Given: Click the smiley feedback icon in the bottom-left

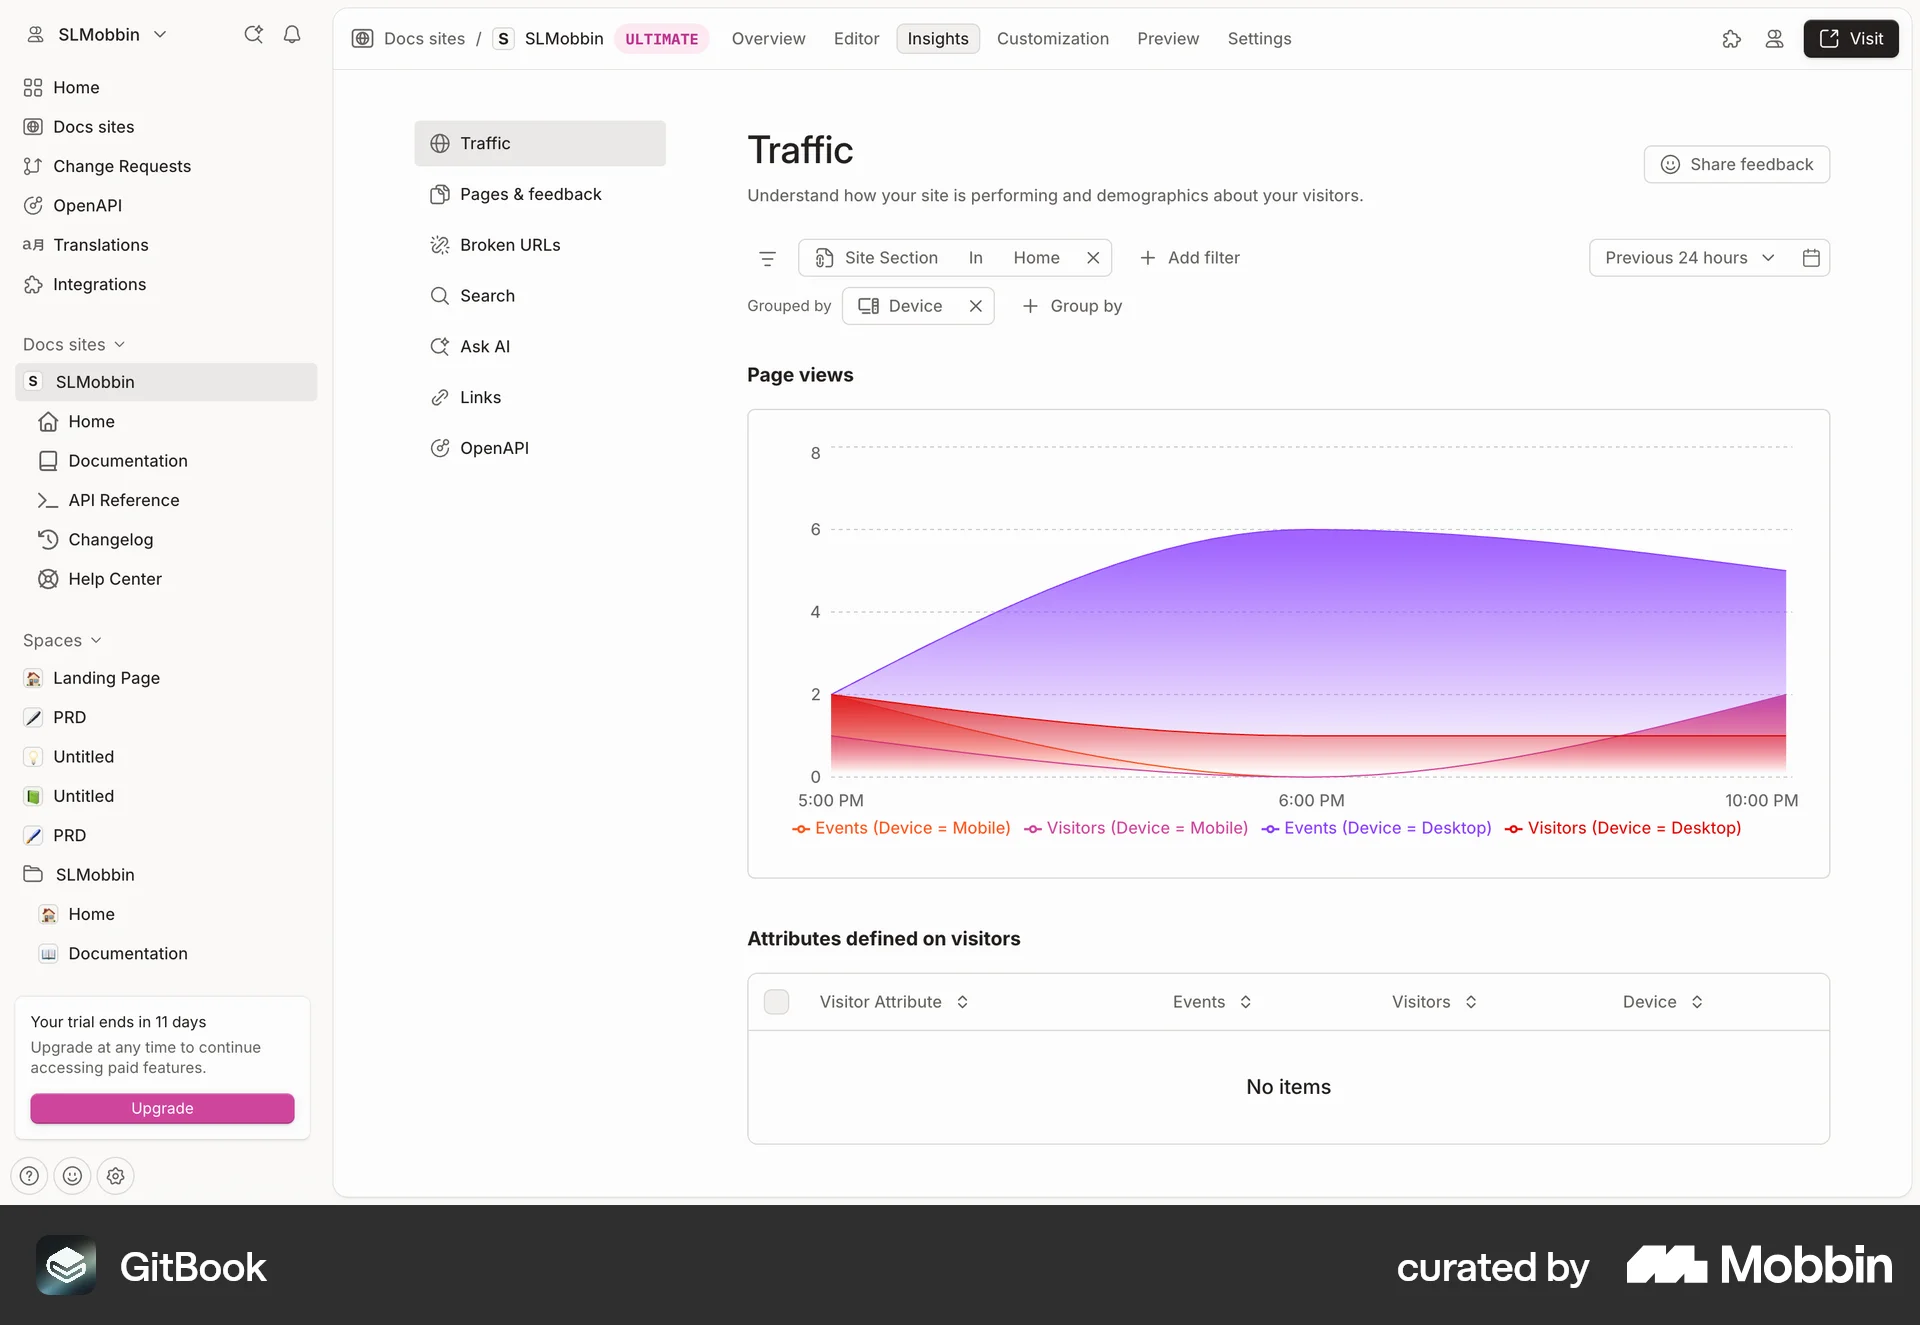Looking at the screenshot, I should click(x=73, y=1176).
